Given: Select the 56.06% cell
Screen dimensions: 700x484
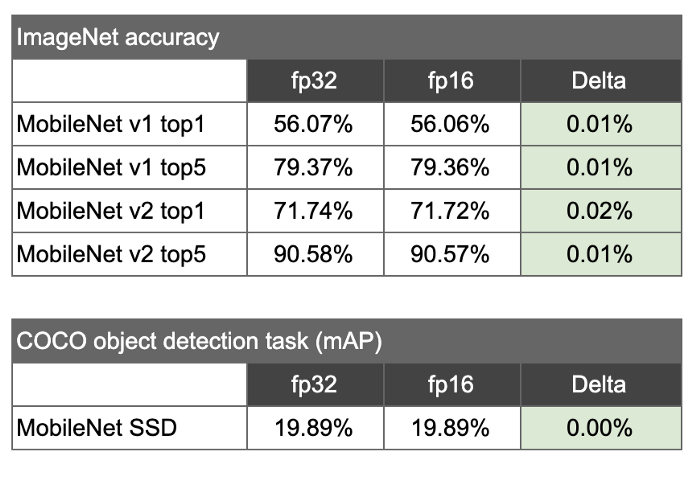Looking at the screenshot, I should [450, 125].
